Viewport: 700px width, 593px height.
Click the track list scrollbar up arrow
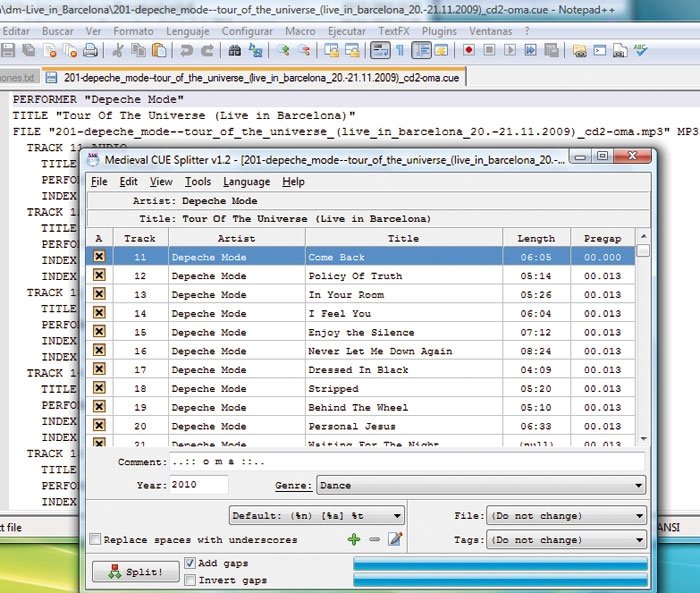click(x=643, y=236)
